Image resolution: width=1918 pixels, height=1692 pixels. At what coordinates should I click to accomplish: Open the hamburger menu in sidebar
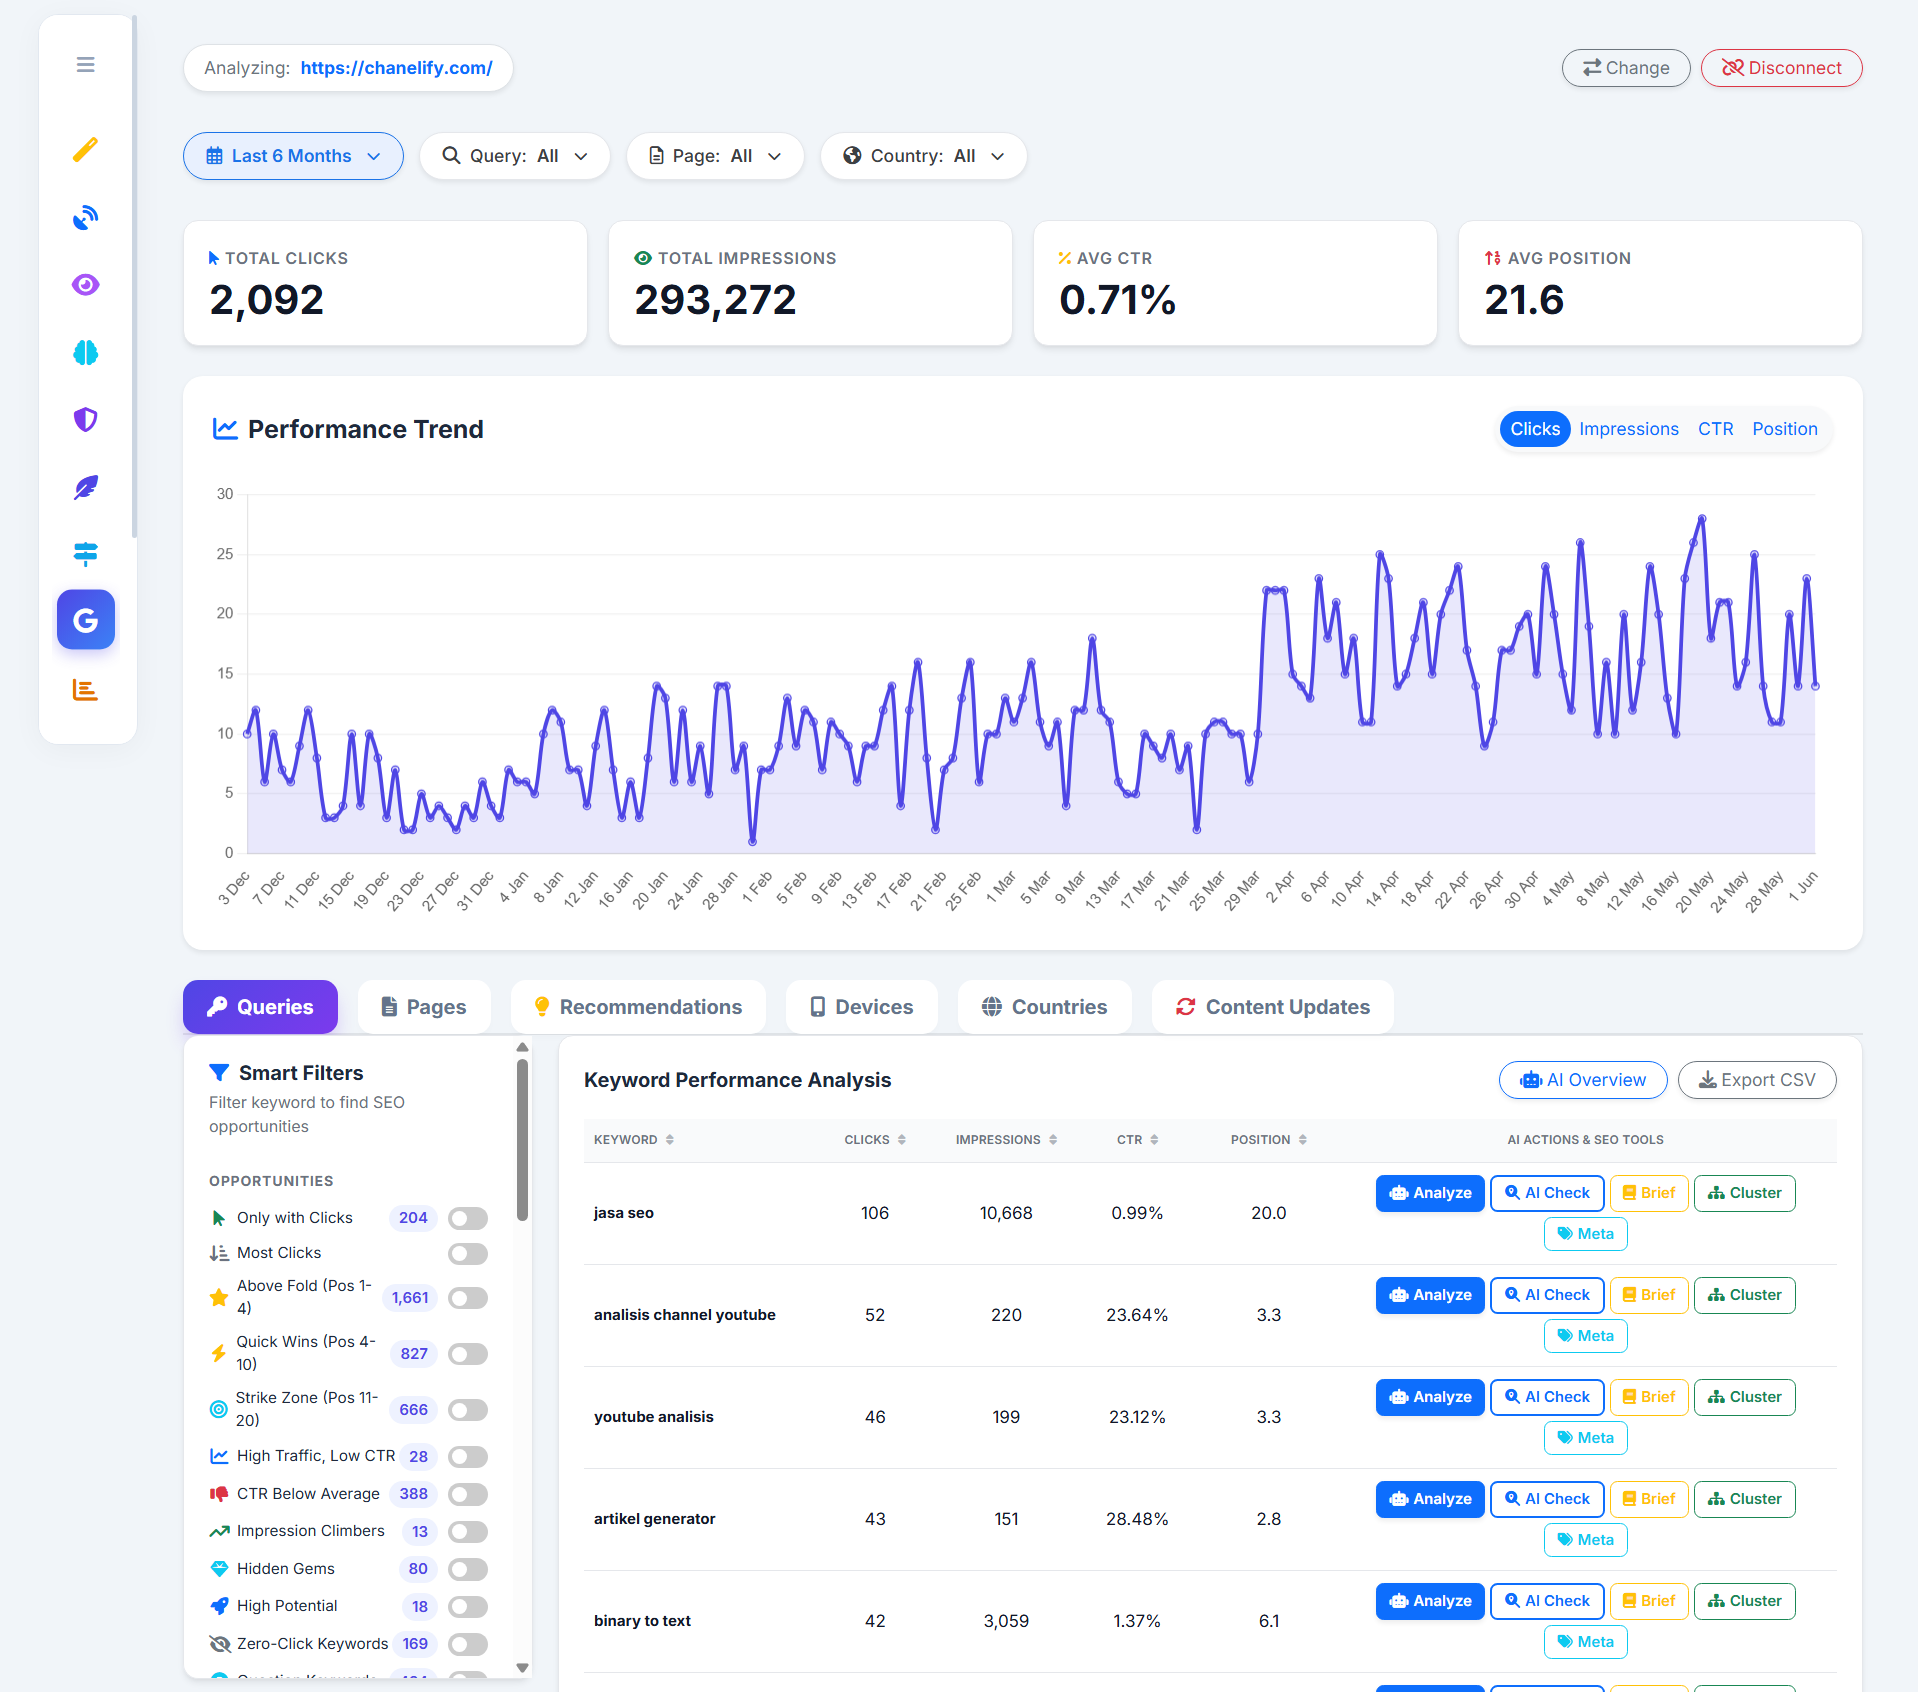(86, 65)
